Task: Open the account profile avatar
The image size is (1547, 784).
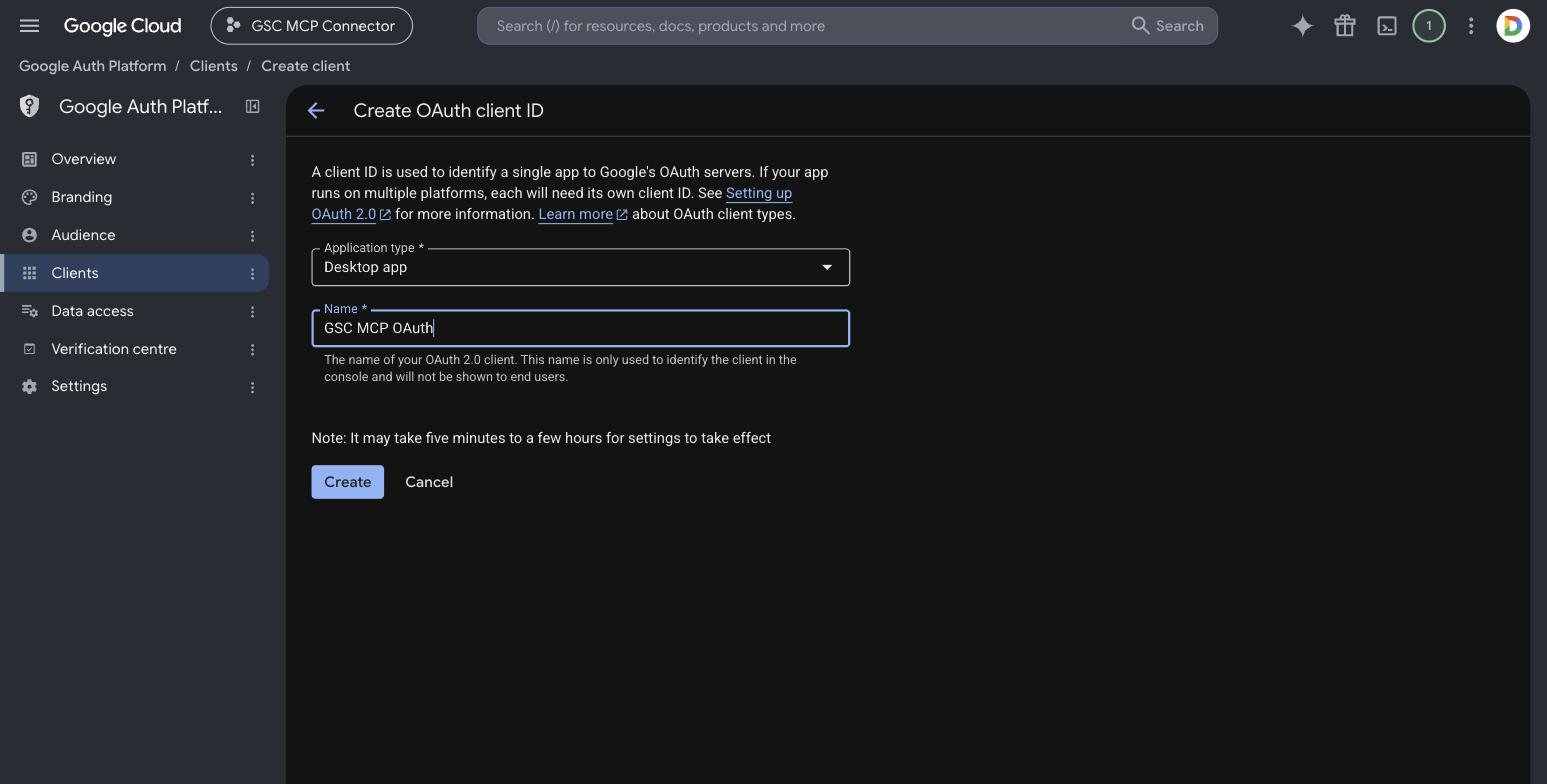Action: click(1513, 26)
